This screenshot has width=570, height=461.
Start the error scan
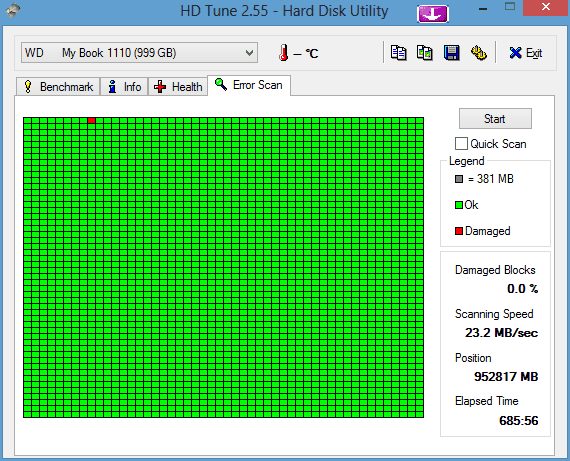tap(495, 119)
